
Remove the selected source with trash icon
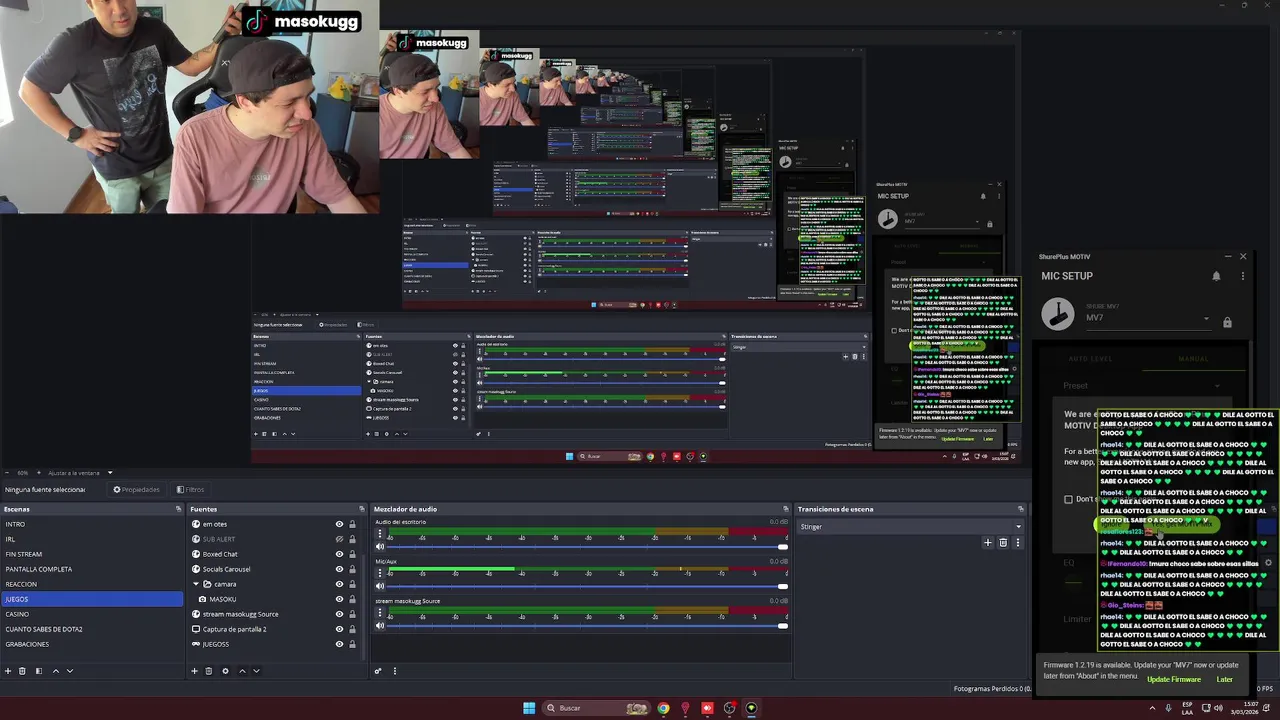point(208,671)
